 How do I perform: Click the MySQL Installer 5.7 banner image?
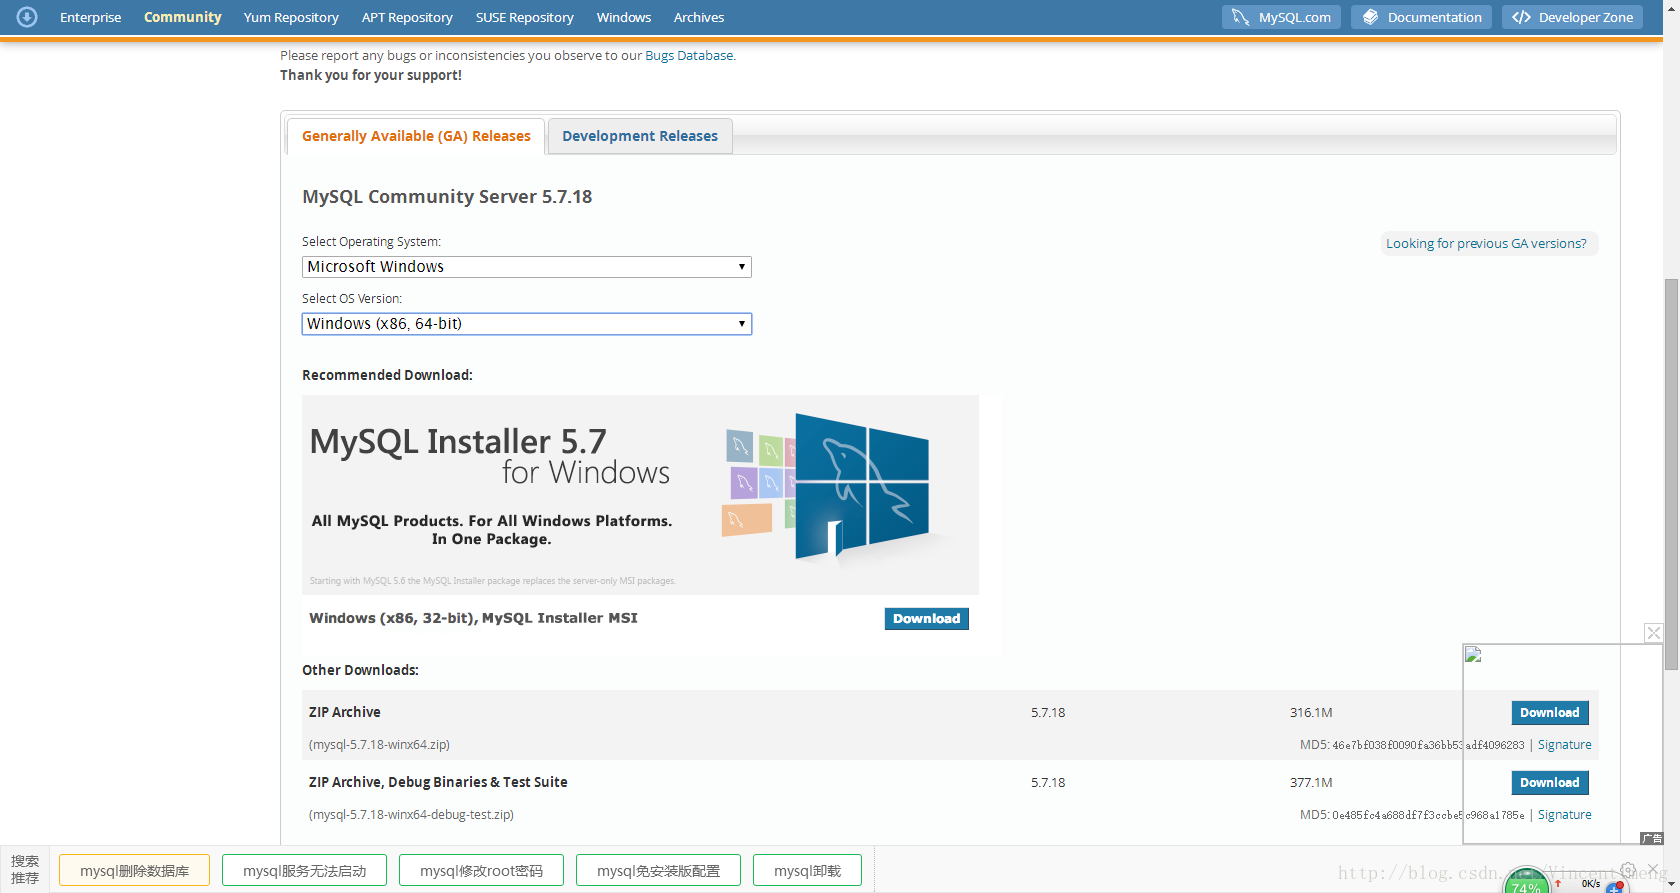(x=640, y=494)
